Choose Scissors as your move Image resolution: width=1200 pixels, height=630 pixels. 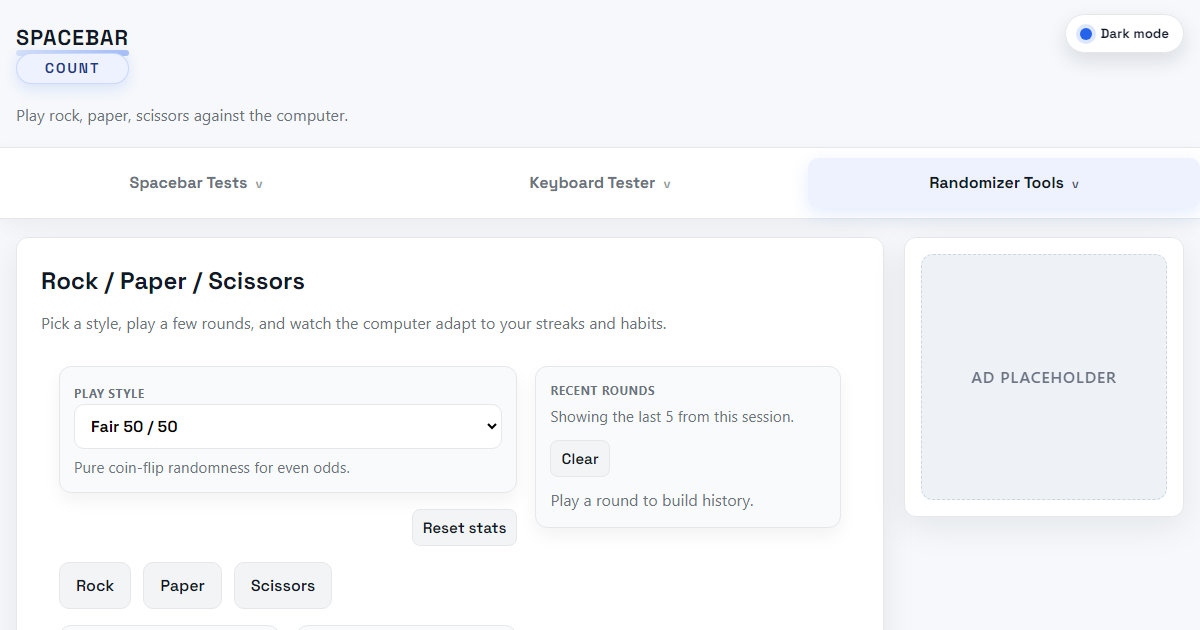(x=283, y=586)
